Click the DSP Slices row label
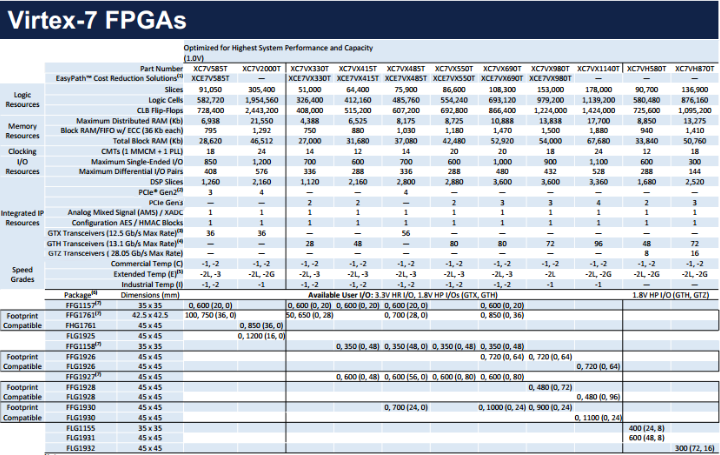Viewport: 720px width, 455px height. 166,182
